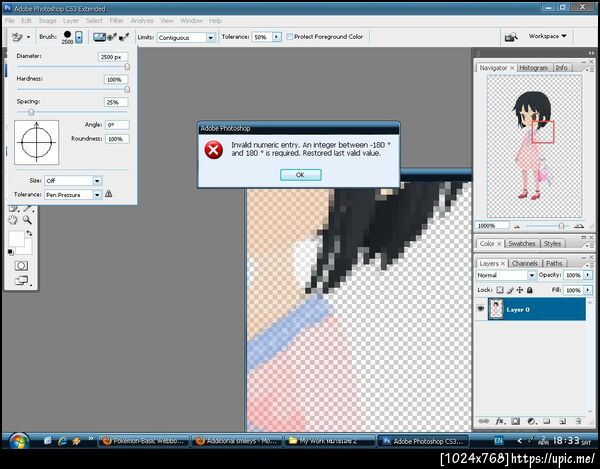Switch to the Channels tab

[x=525, y=263]
